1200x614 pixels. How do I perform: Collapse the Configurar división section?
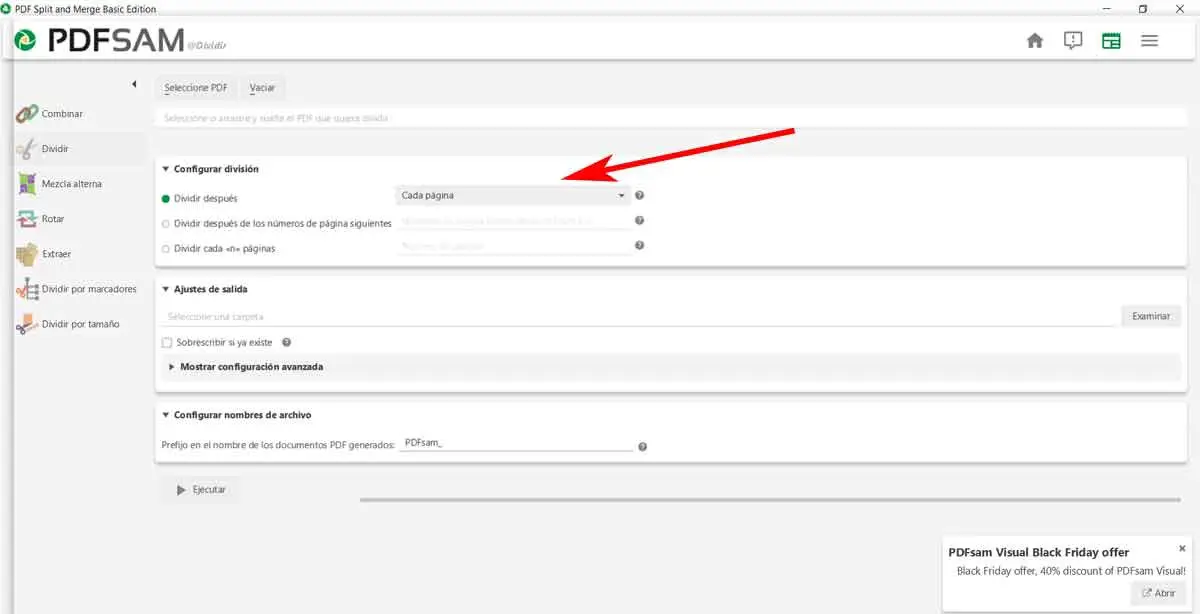[166, 169]
